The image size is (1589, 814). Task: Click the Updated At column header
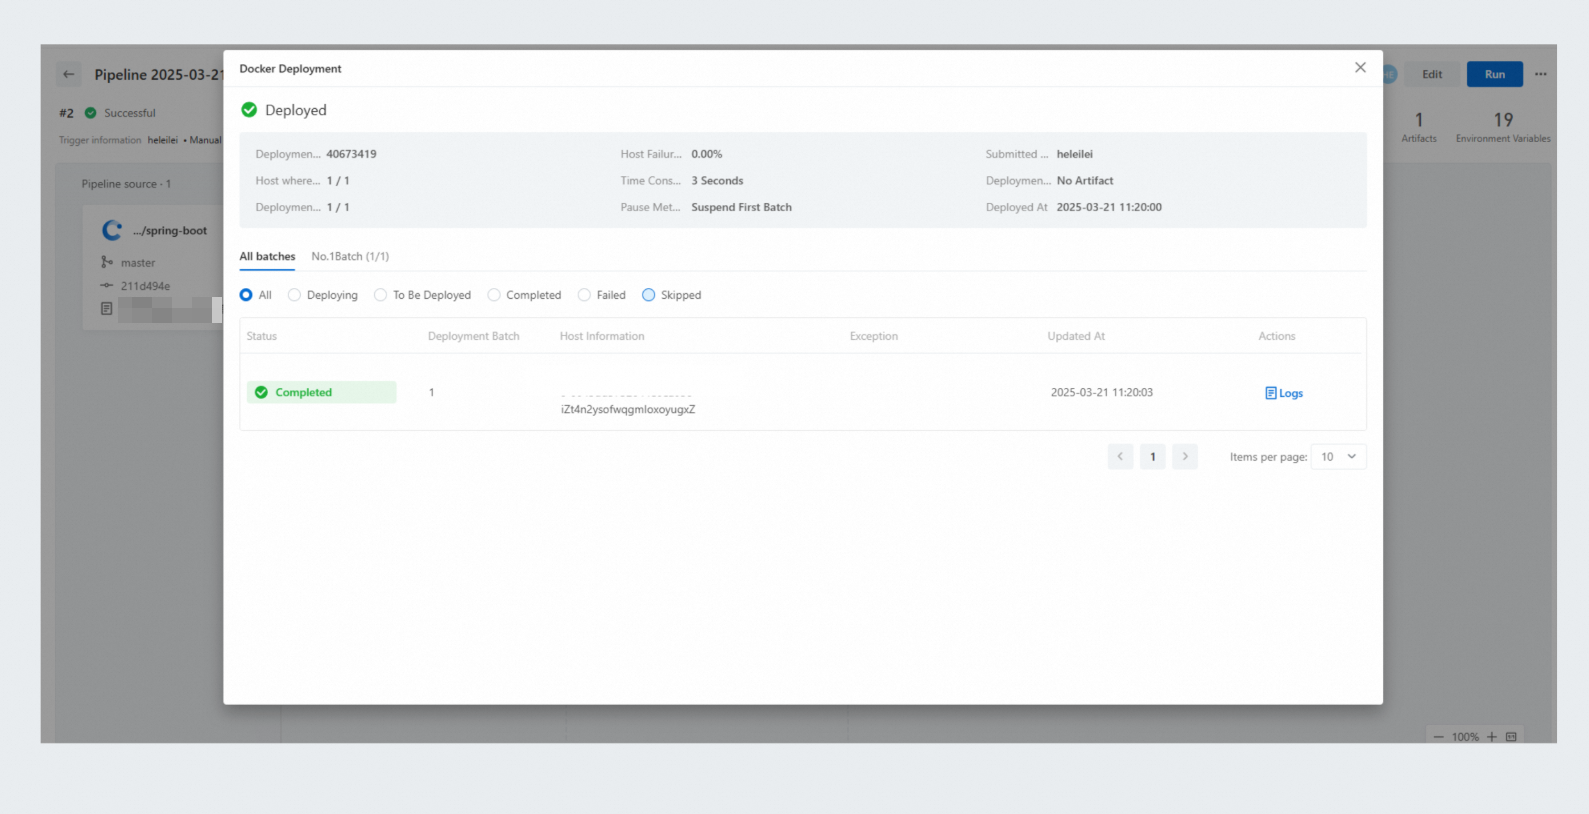coord(1076,336)
